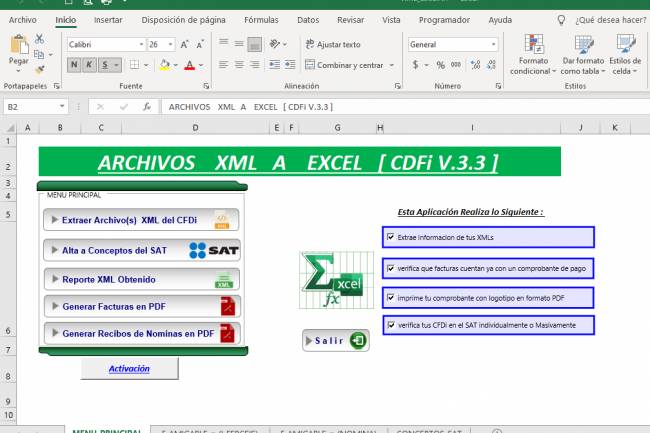
Task: Click the lightbulb Tell Me icon
Action: coord(561,20)
